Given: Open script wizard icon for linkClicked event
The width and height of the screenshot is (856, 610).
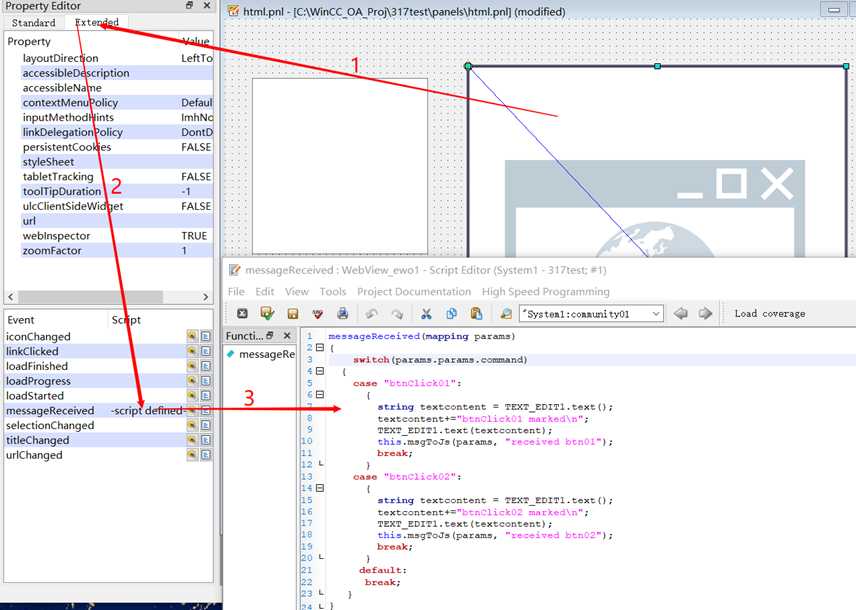Looking at the screenshot, I should (x=192, y=351).
